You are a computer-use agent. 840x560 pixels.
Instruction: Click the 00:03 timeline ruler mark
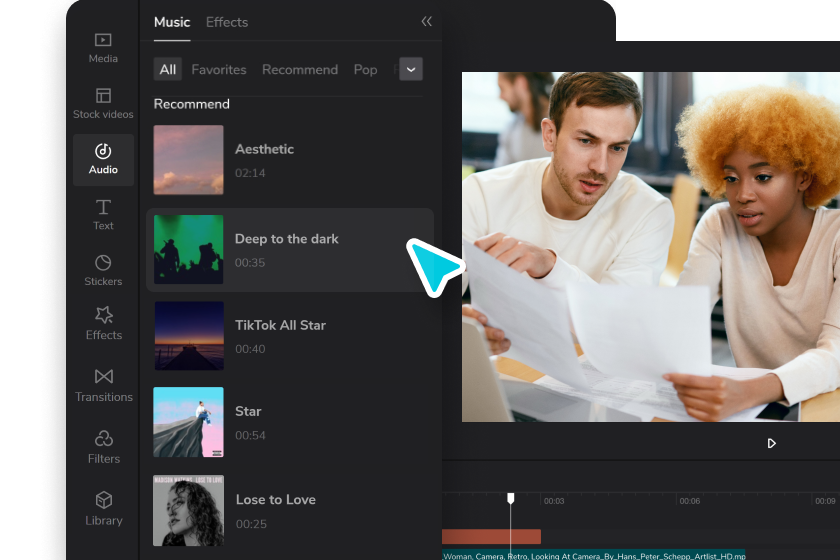point(554,501)
